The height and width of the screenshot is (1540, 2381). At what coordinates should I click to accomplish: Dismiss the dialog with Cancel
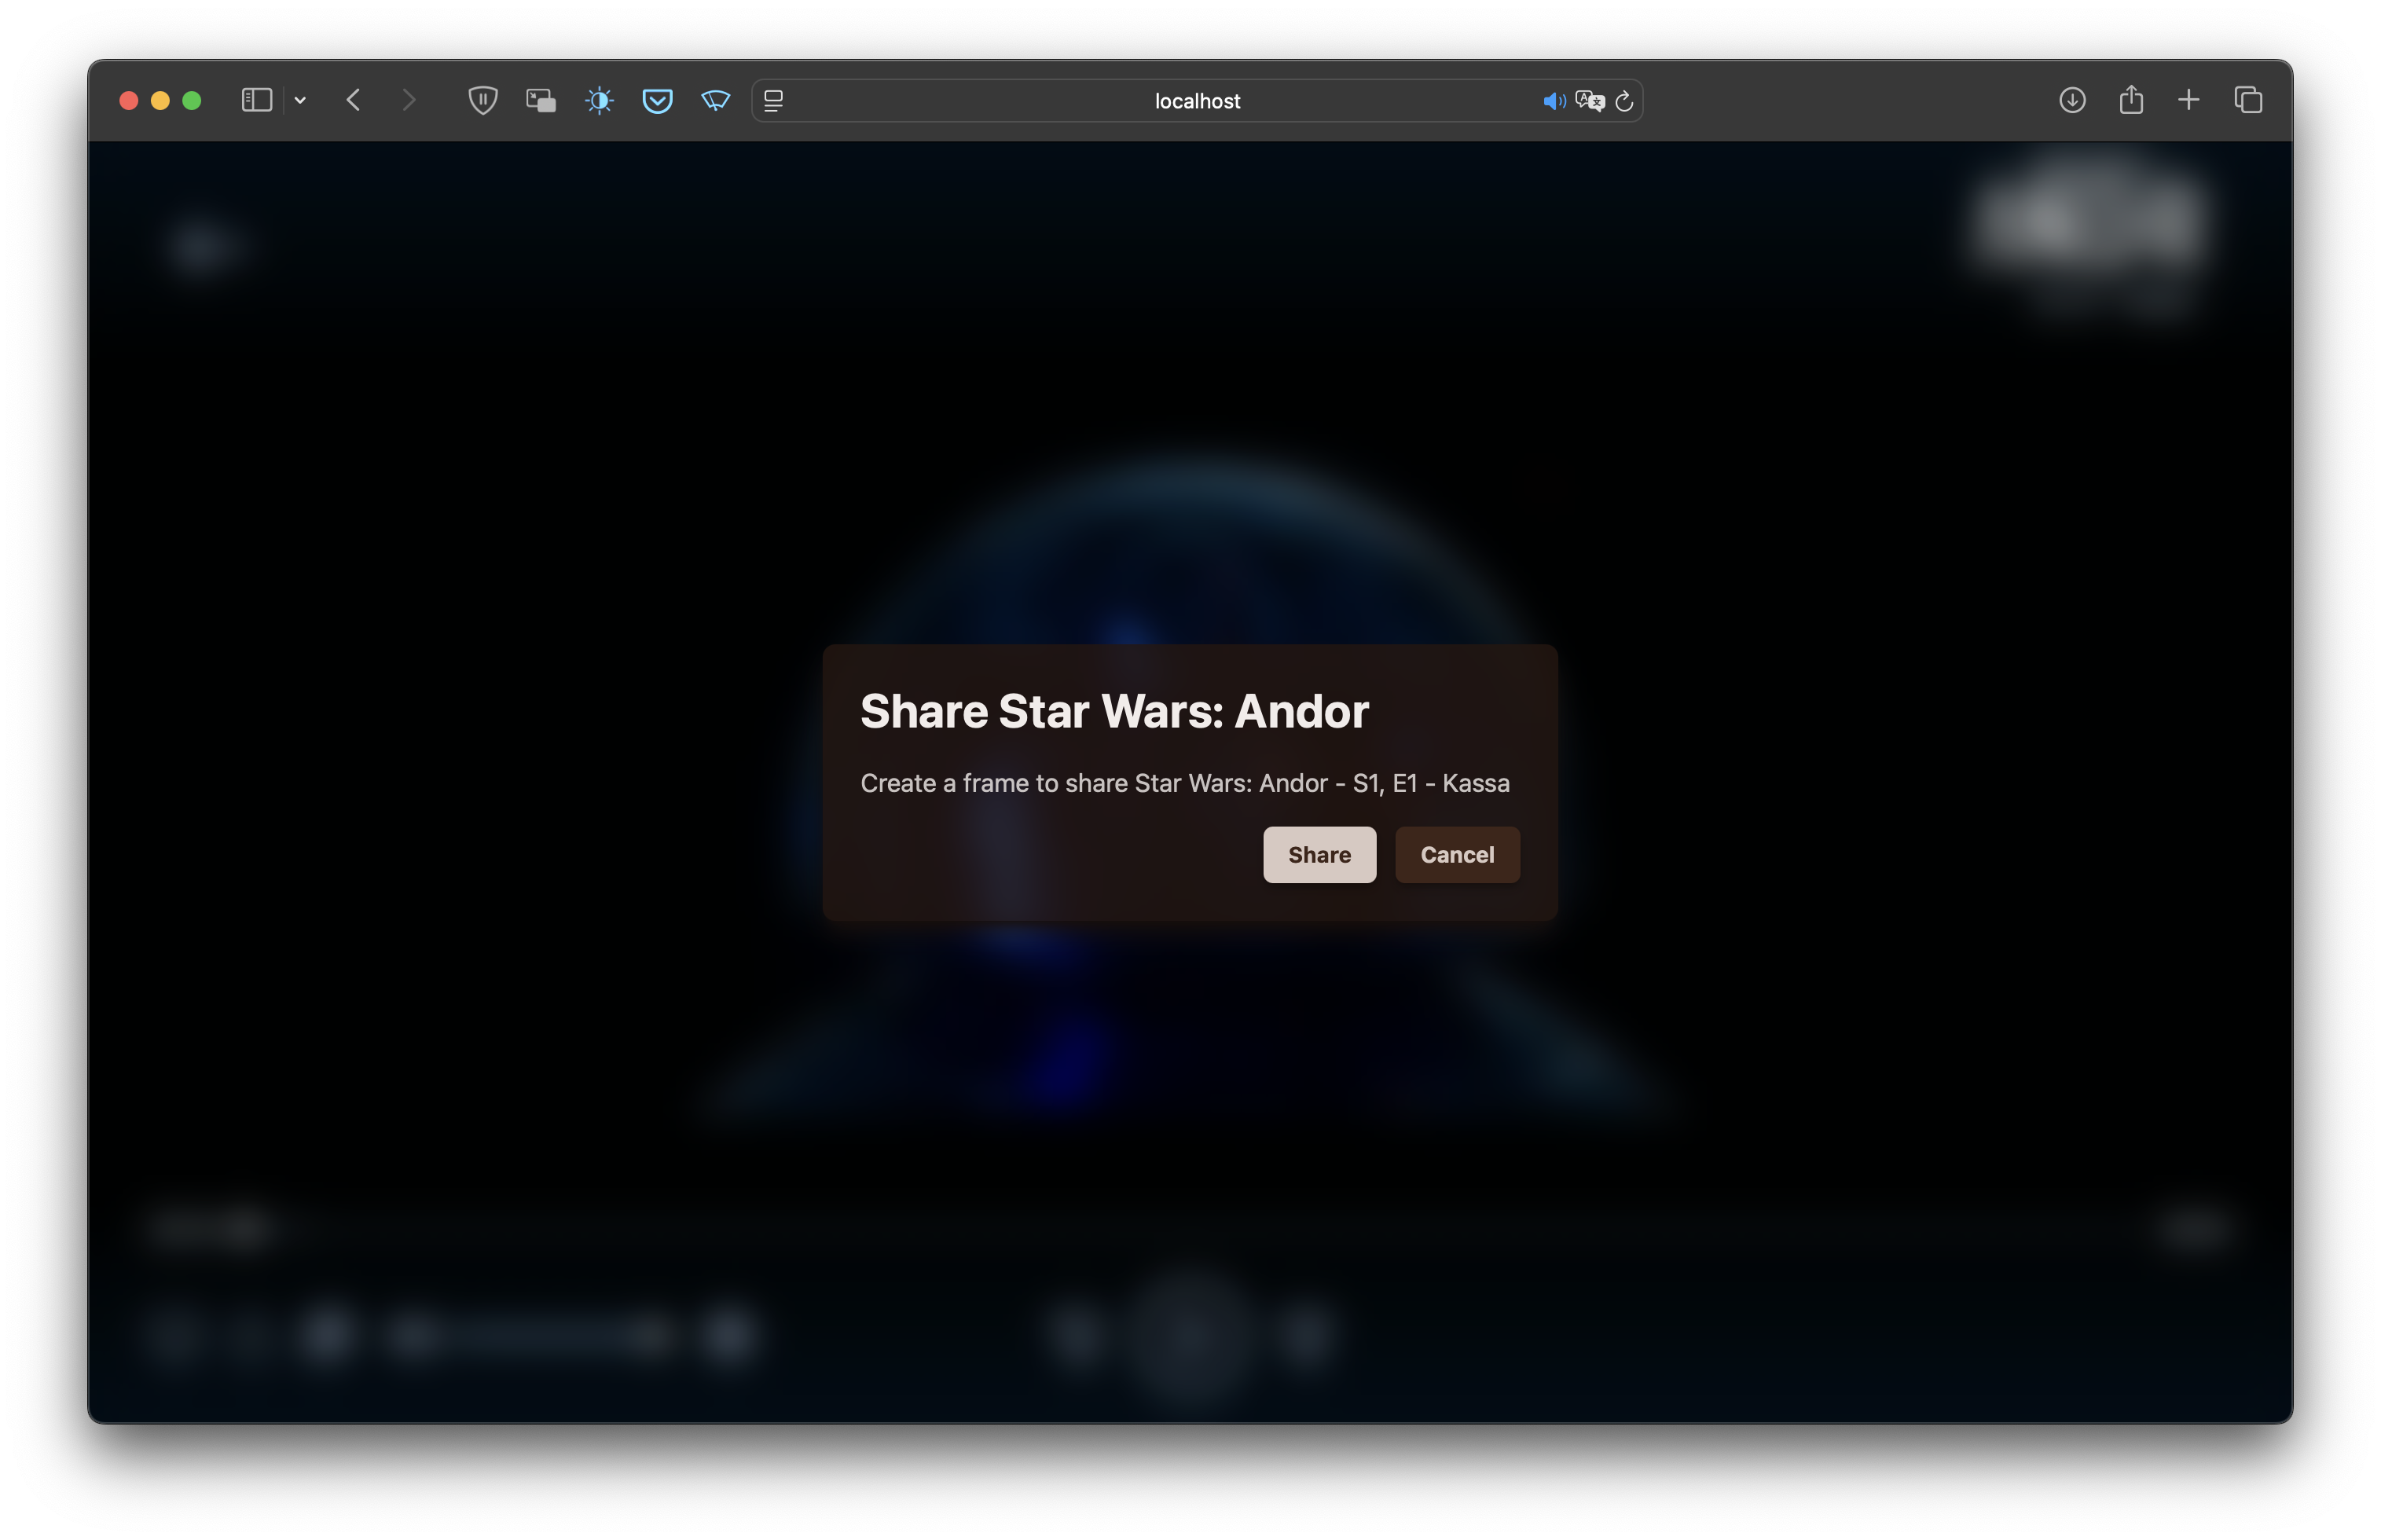tap(1457, 854)
